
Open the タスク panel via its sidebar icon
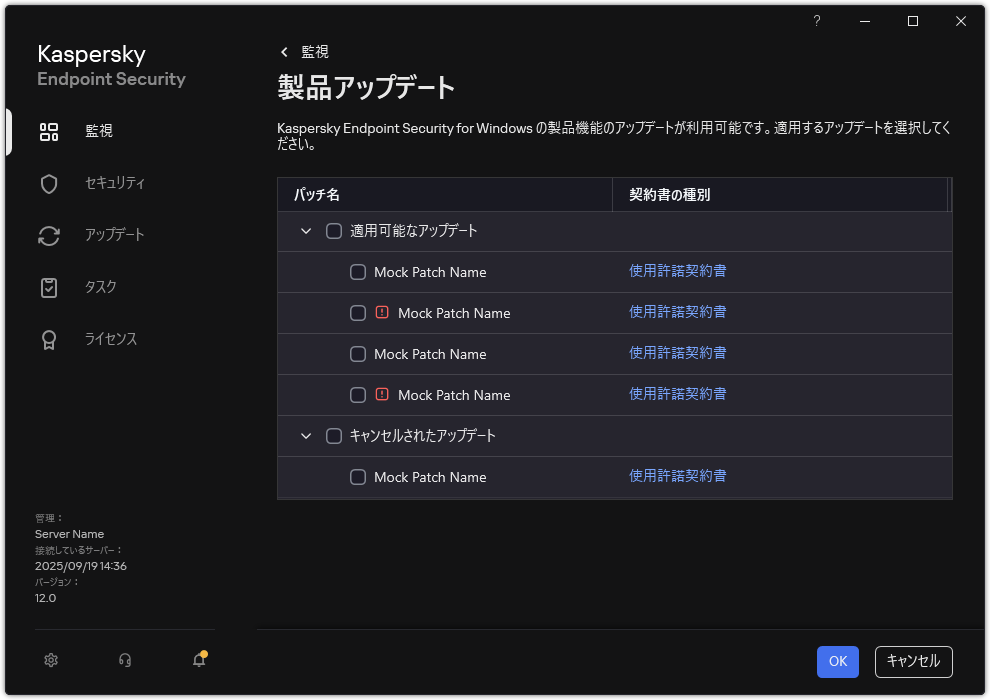(48, 287)
